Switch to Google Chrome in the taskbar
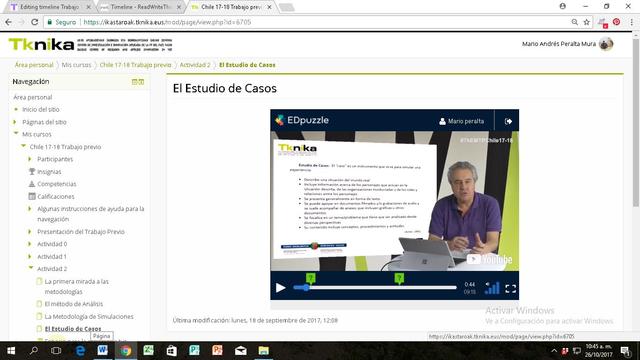 click(x=126, y=351)
